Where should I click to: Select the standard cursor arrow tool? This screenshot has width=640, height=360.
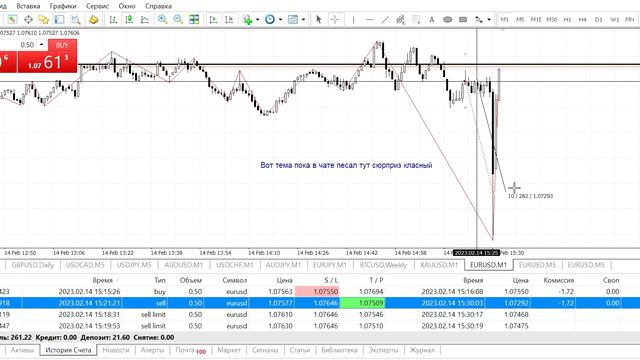click(x=318, y=19)
